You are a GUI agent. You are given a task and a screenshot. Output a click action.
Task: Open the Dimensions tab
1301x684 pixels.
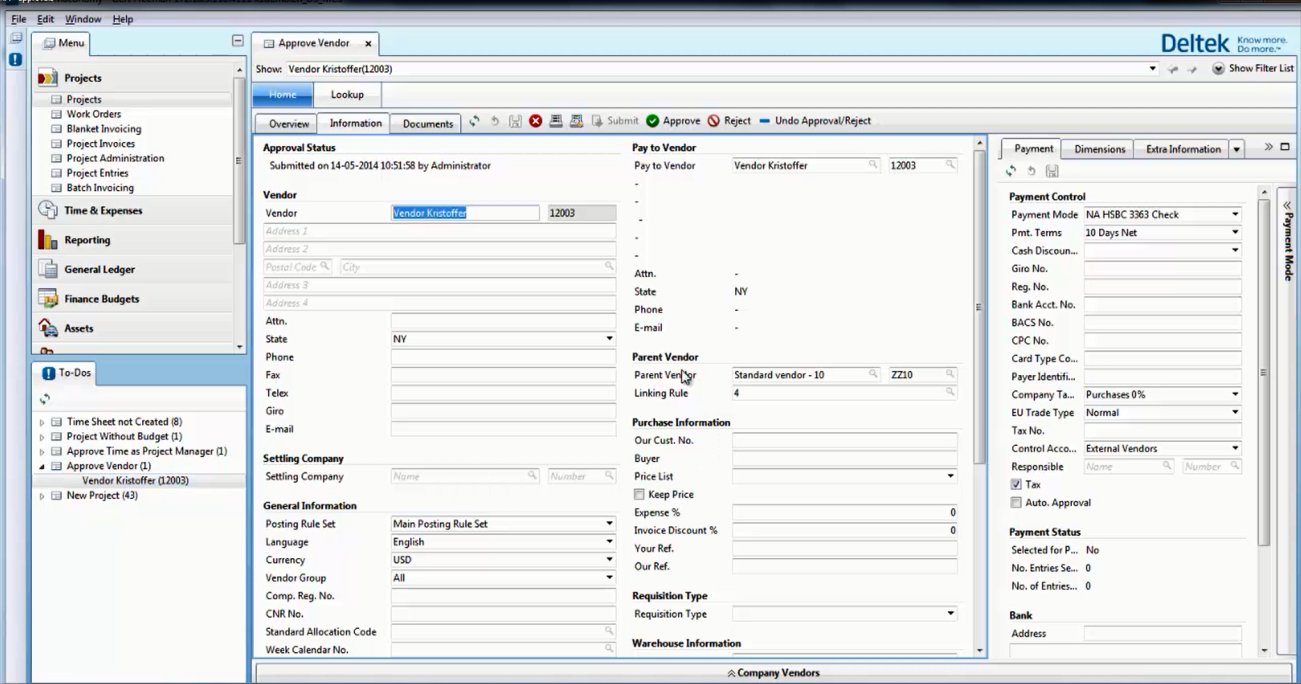1099,149
